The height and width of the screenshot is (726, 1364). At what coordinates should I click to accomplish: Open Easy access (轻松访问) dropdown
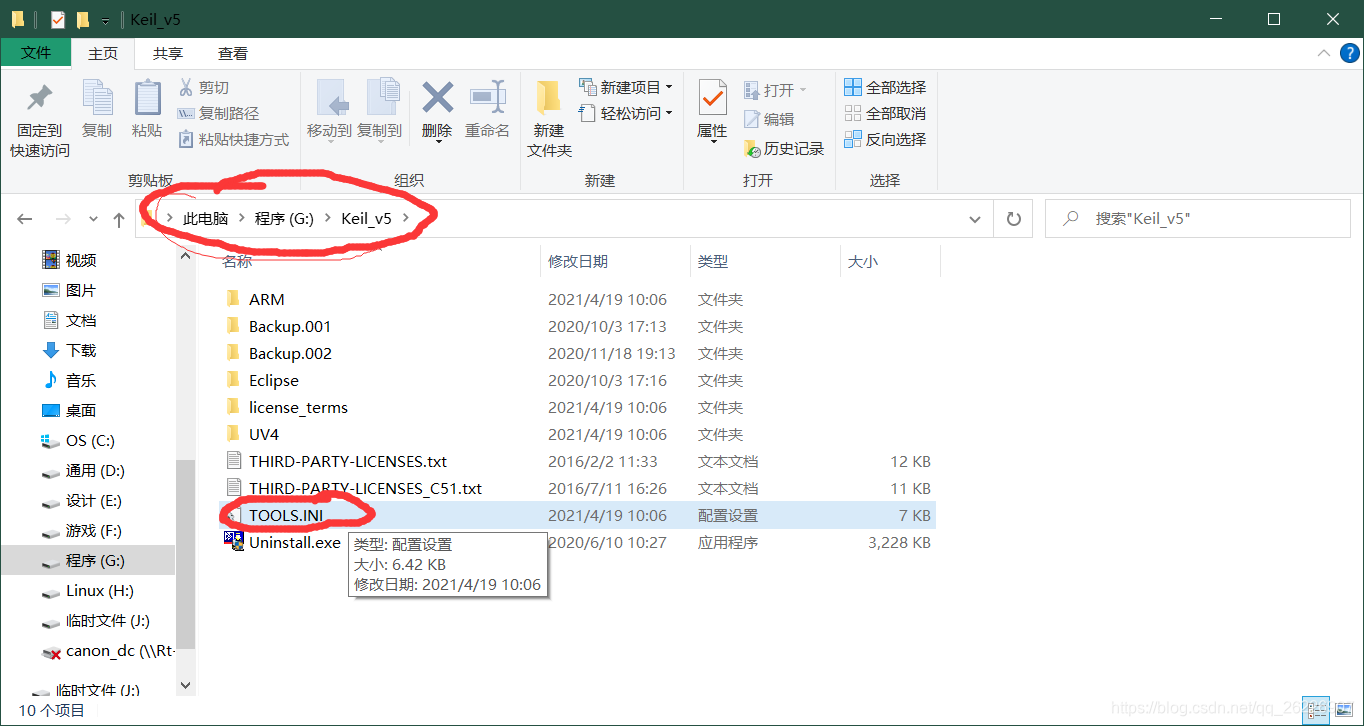point(626,114)
